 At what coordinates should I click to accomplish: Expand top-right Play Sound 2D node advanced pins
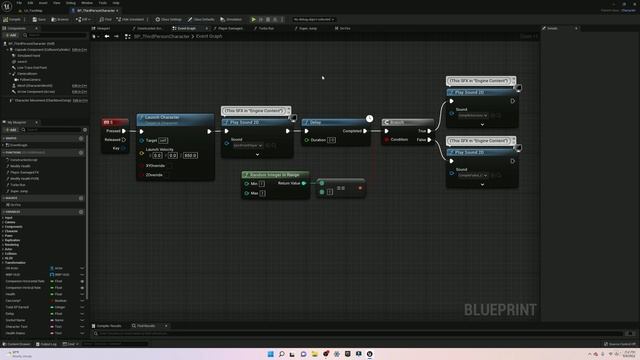pyautogui.click(x=482, y=124)
